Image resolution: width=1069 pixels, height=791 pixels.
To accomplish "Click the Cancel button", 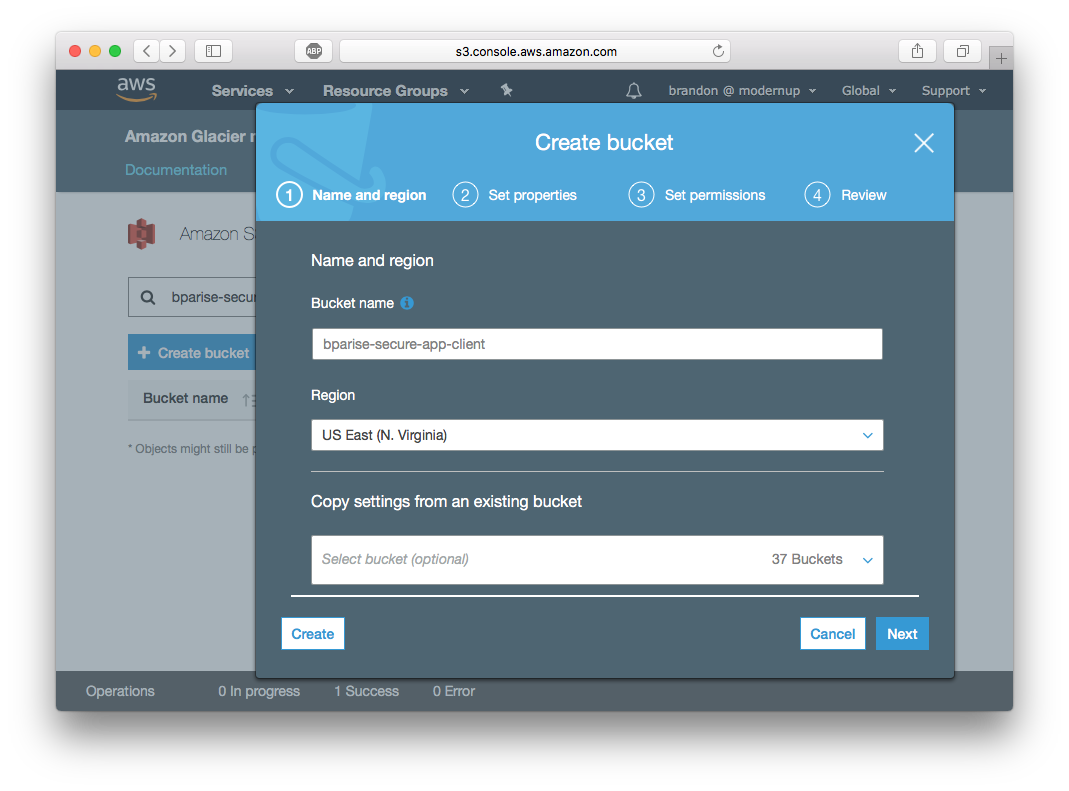I will click(832, 634).
